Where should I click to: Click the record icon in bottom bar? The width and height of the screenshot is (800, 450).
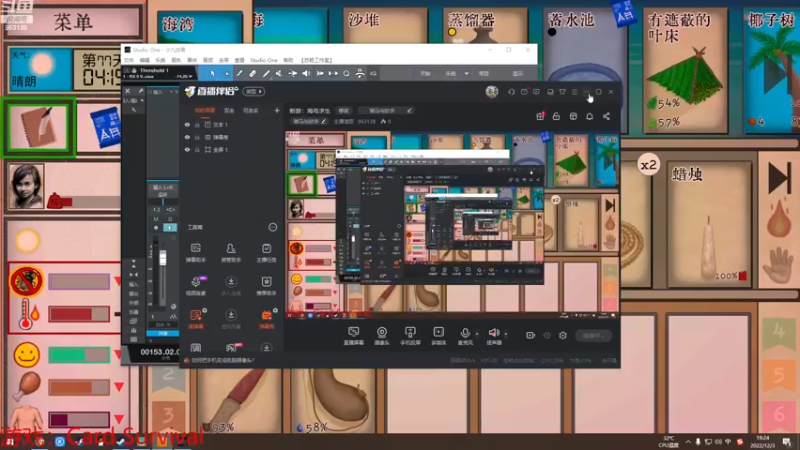(x=531, y=335)
